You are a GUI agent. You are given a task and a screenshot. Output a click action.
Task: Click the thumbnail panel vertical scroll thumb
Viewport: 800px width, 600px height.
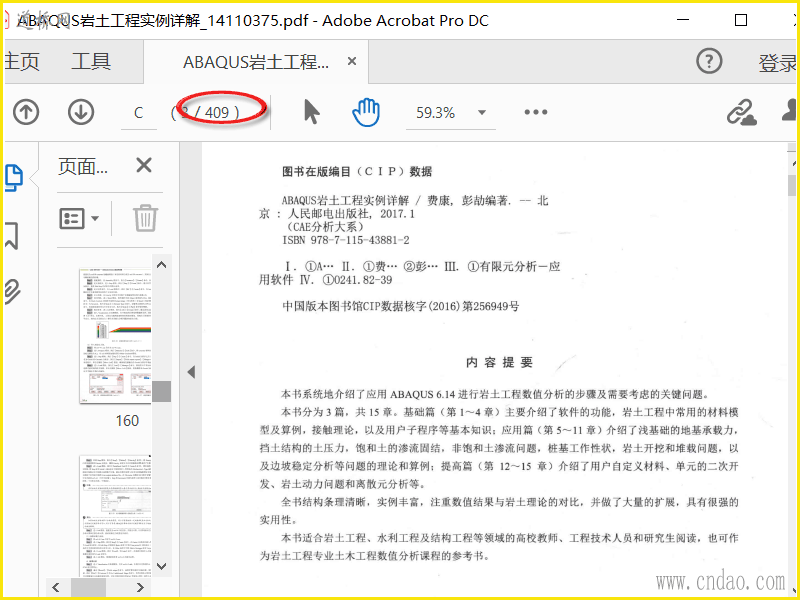(x=161, y=391)
